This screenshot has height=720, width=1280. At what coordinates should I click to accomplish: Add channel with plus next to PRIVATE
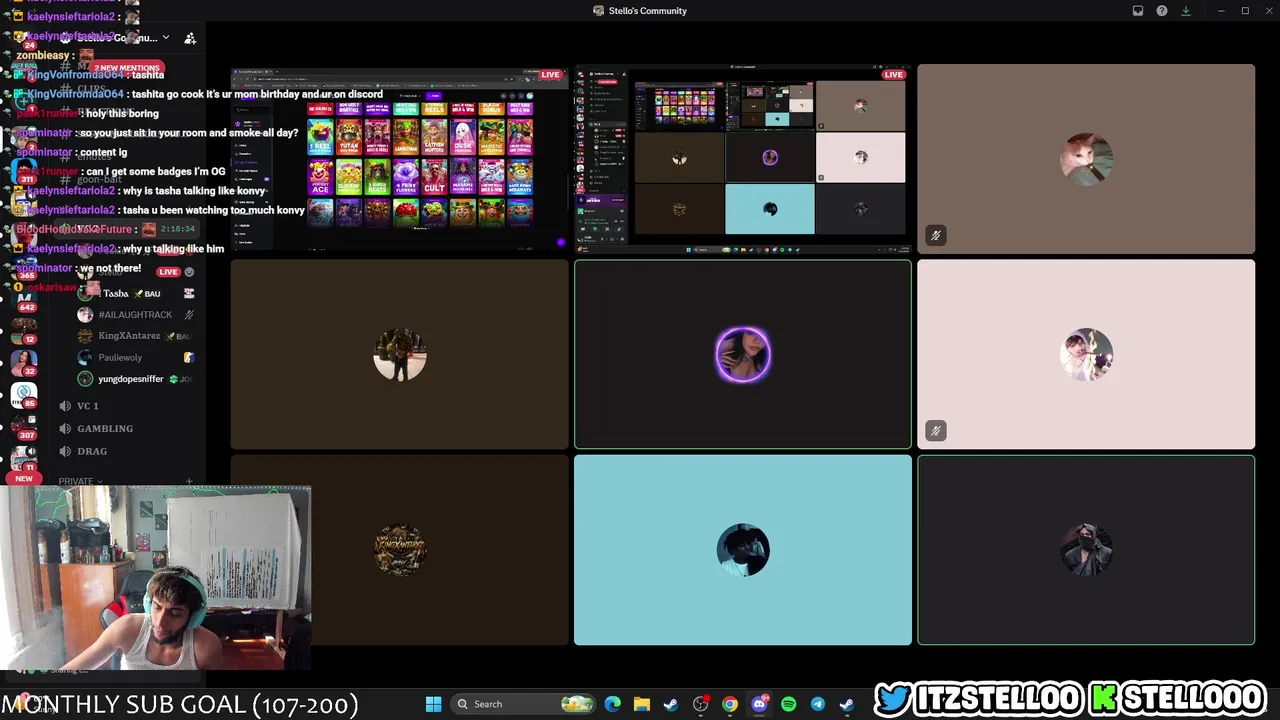[189, 481]
